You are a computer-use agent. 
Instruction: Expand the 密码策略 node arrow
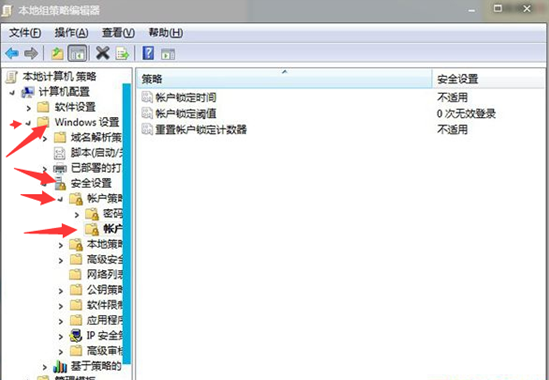pos(77,214)
